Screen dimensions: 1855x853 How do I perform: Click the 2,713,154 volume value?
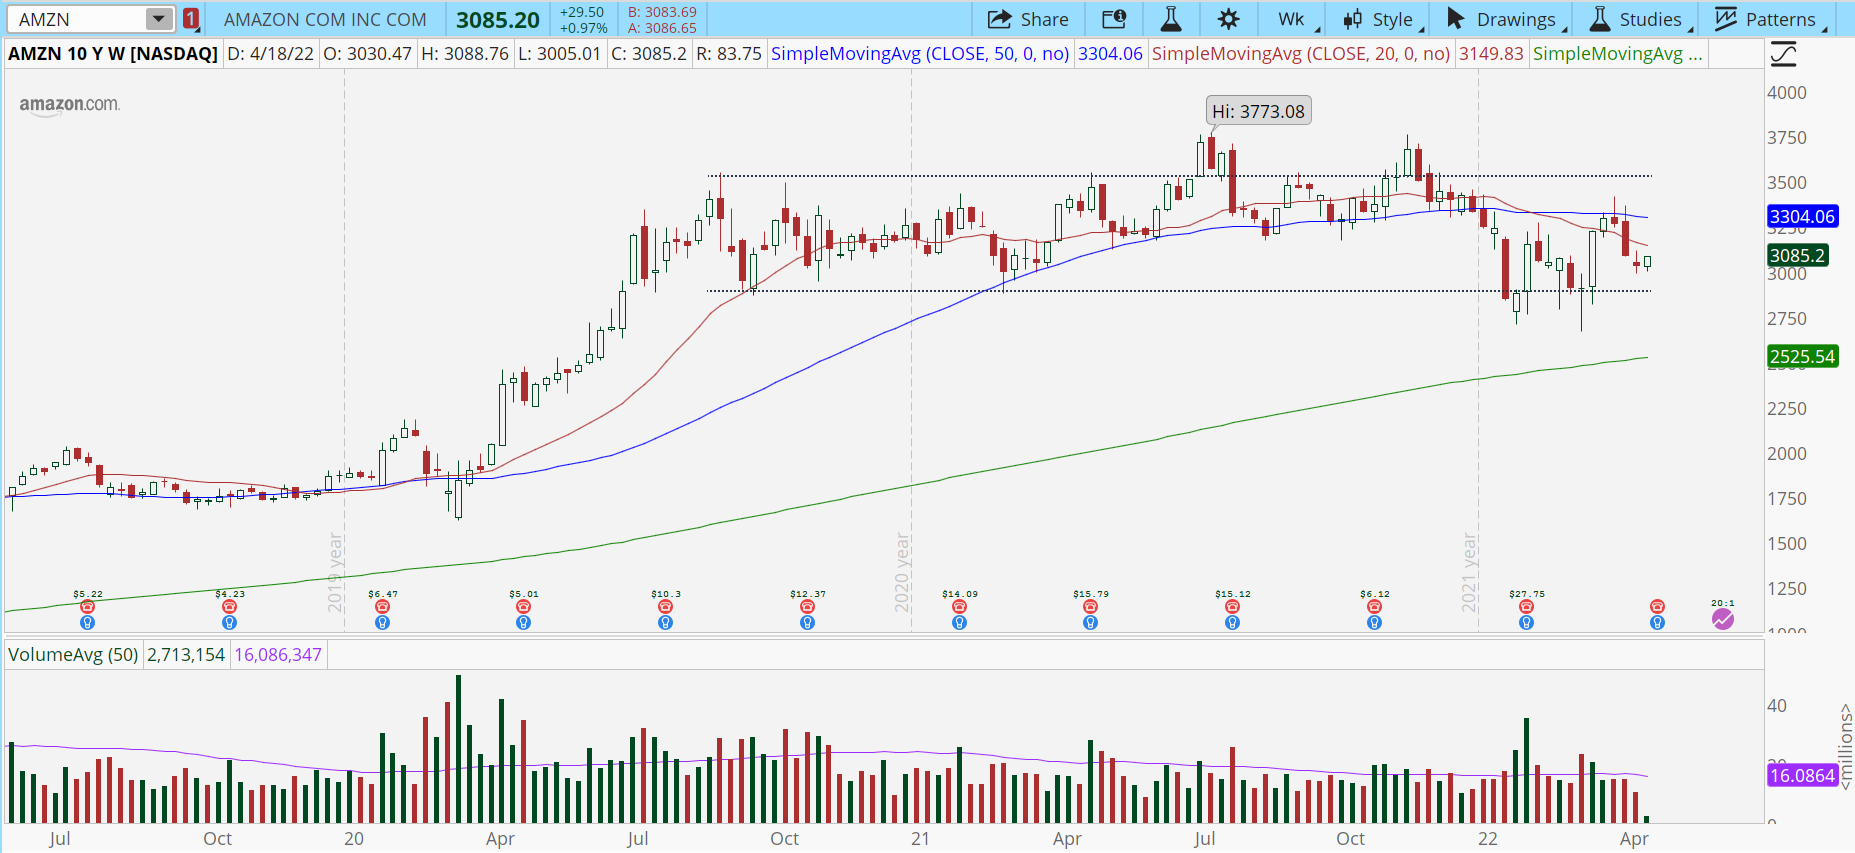(186, 655)
